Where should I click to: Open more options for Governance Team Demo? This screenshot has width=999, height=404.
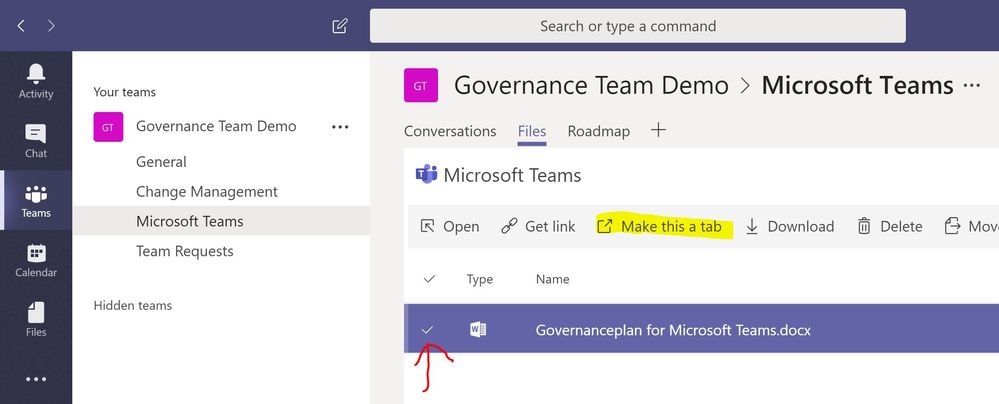(x=340, y=127)
